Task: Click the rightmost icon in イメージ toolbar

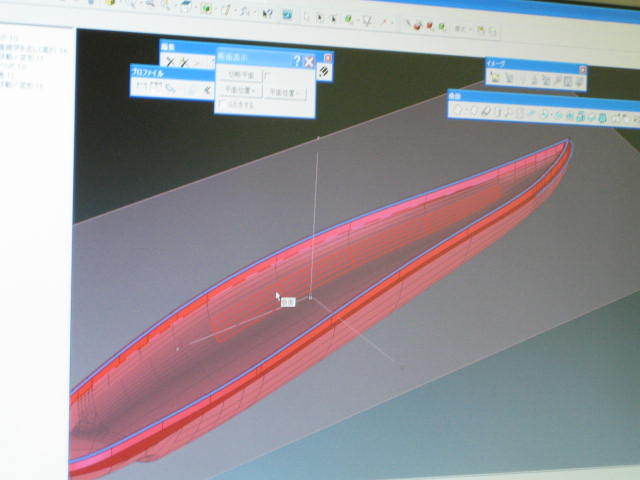Action: click(x=580, y=83)
